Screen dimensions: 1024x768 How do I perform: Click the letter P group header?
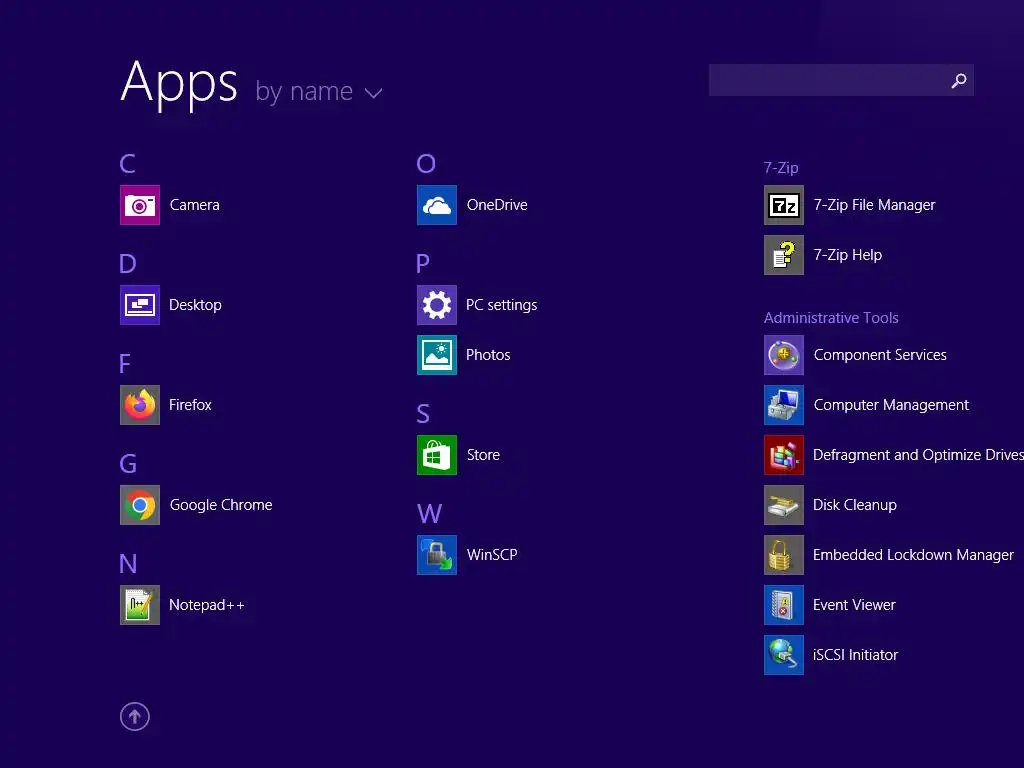(x=423, y=263)
